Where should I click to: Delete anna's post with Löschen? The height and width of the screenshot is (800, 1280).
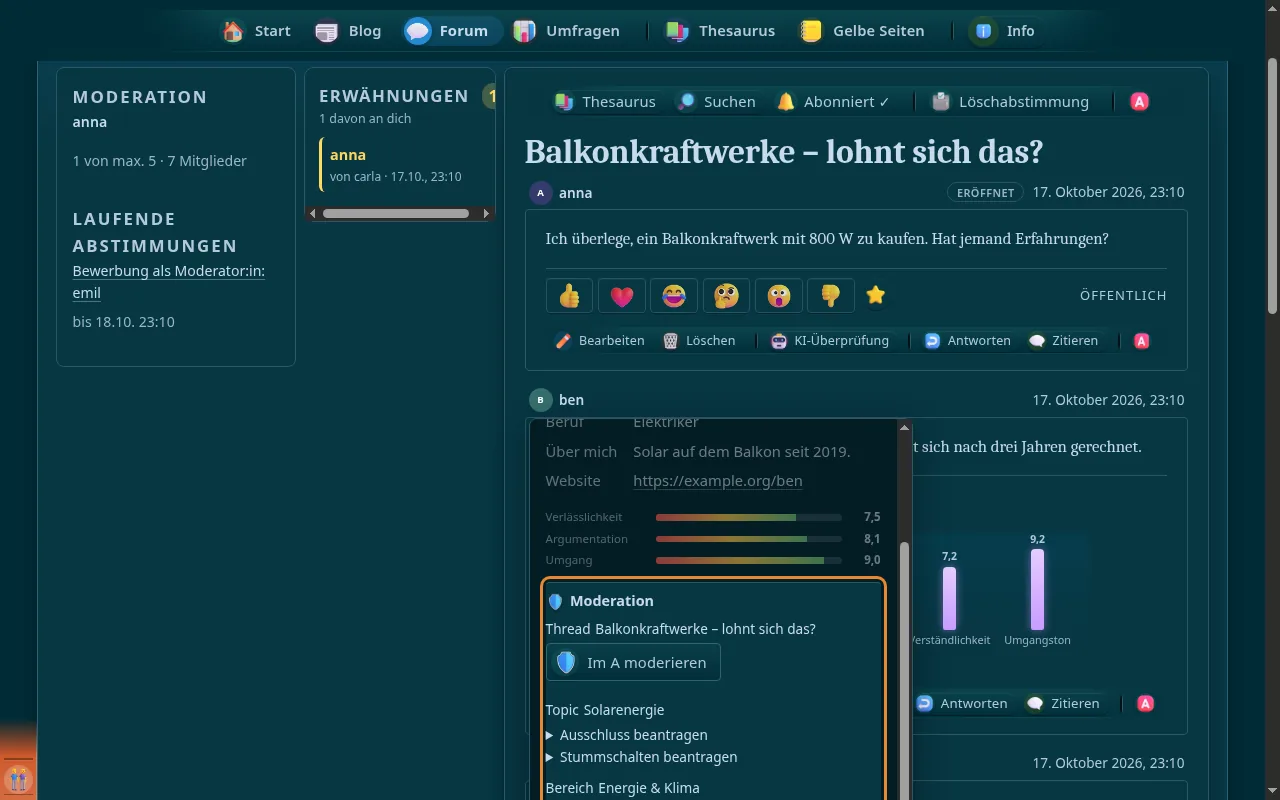(699, 341)
